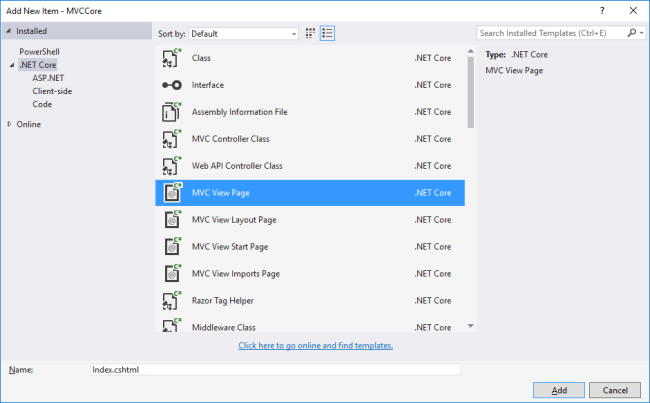Collapse the Installed section

[8, 31]
